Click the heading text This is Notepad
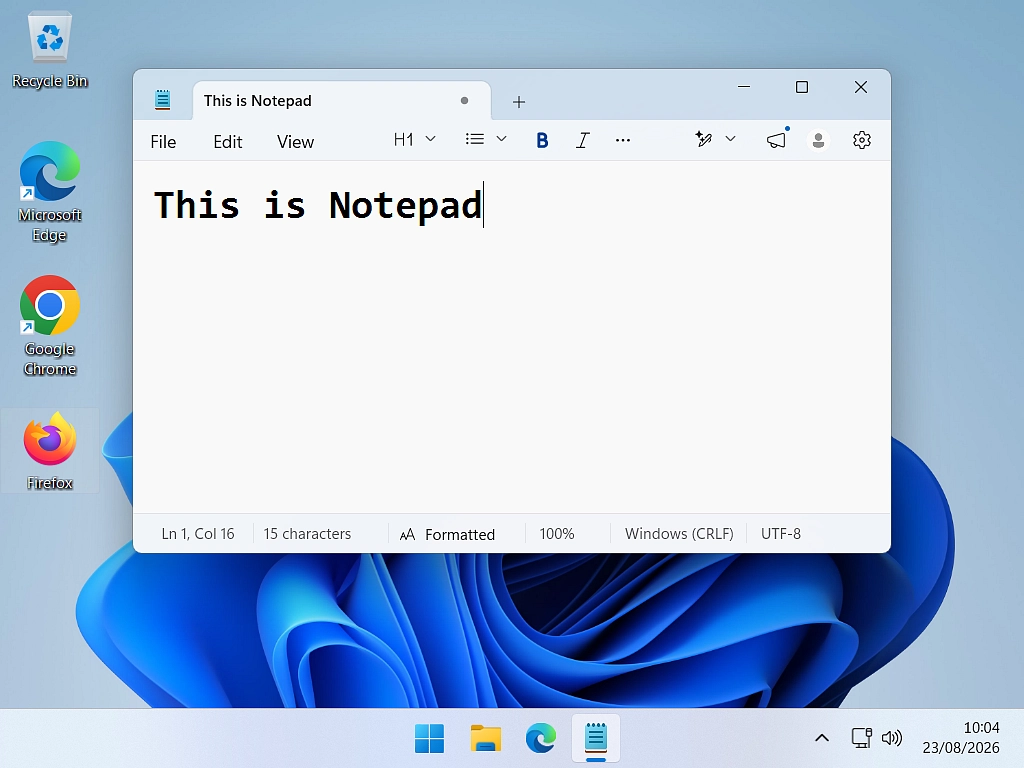The image size is (1024, 768). (x=318, y=205)
